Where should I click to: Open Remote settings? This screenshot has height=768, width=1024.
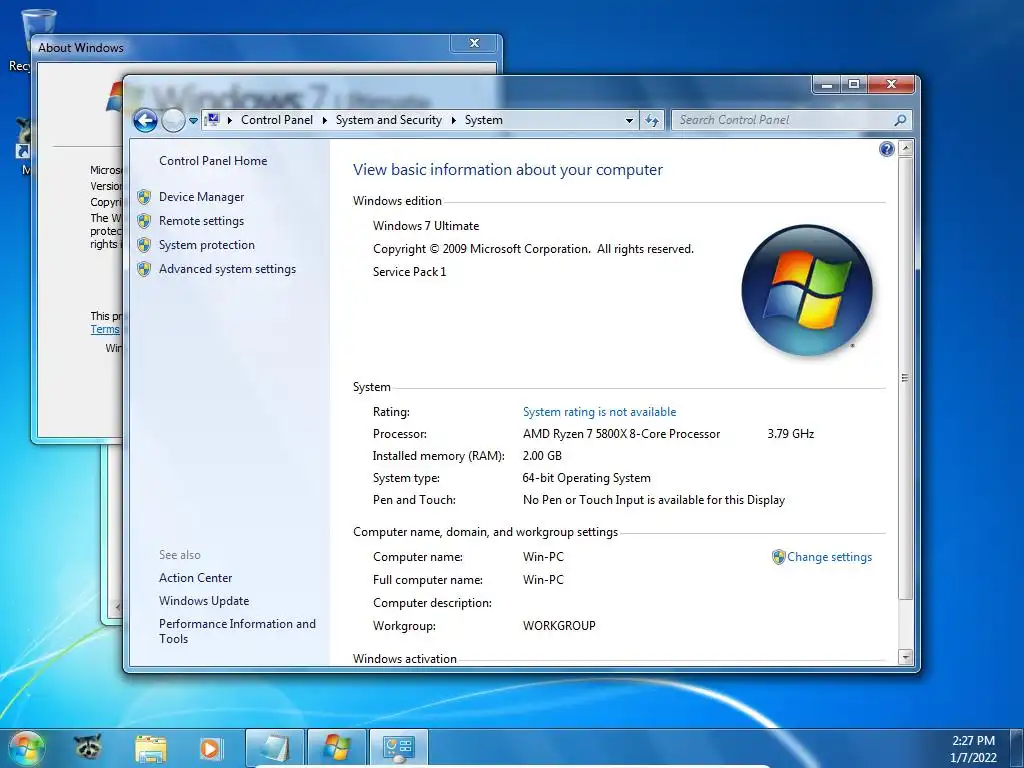(x=201, y=221)
